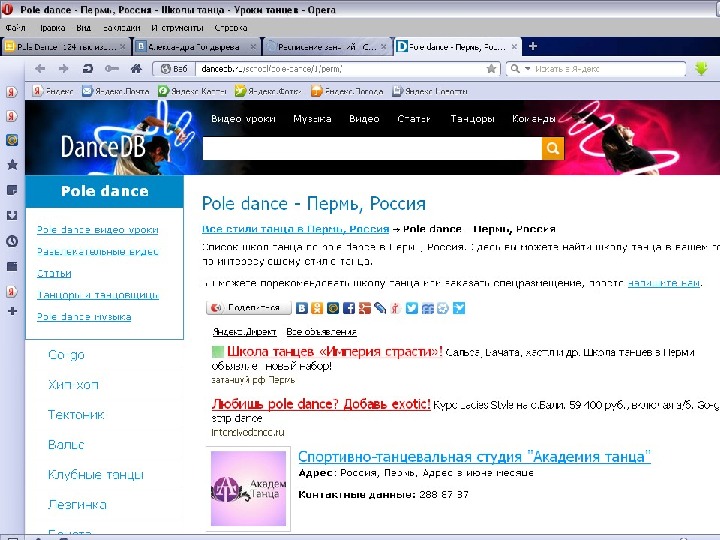
Task: Open the Notes panel in the sidebar
Action: tap(12, 190)
